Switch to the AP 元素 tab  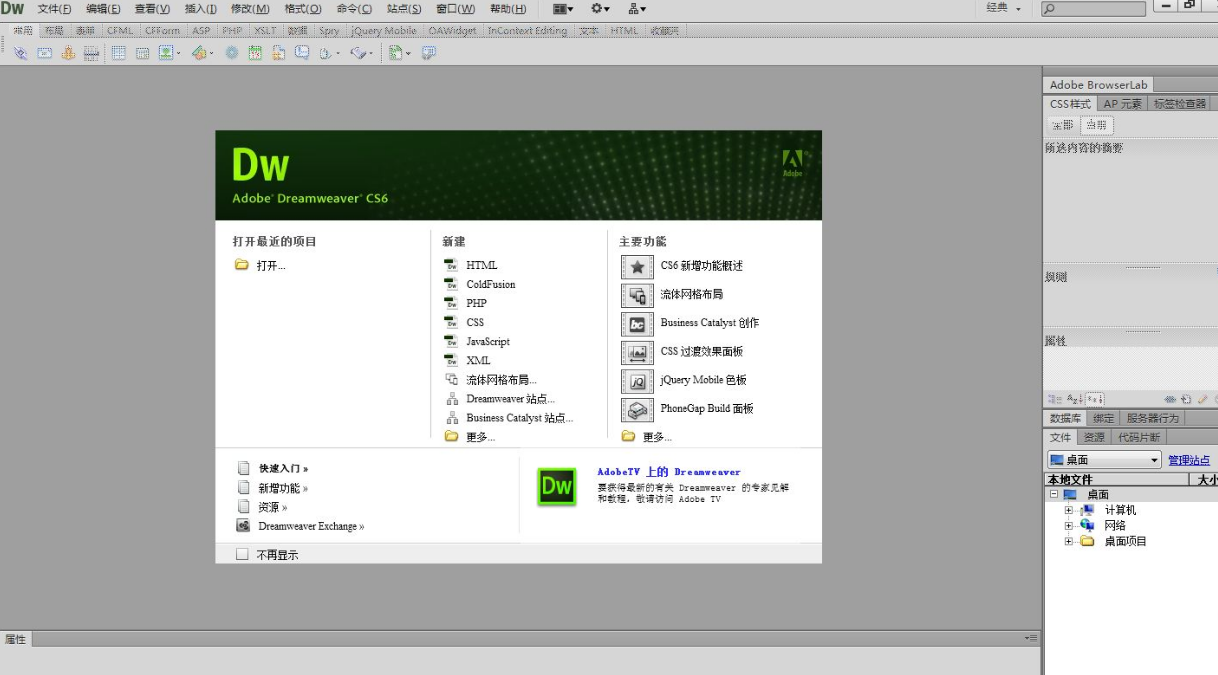[1122, 104]
